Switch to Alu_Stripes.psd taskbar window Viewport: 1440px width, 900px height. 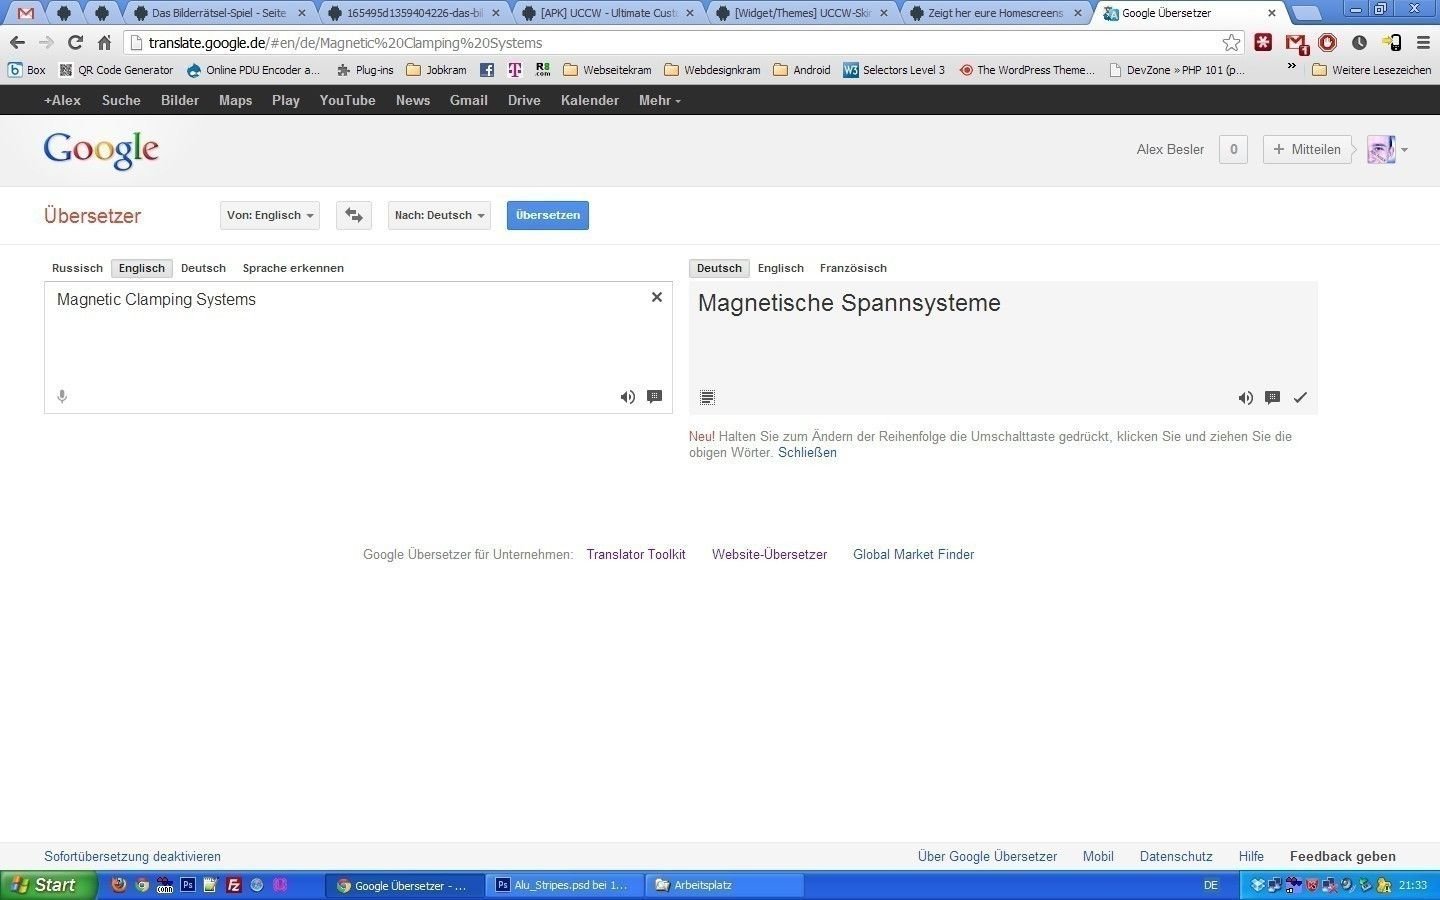(x=564, y=885)
